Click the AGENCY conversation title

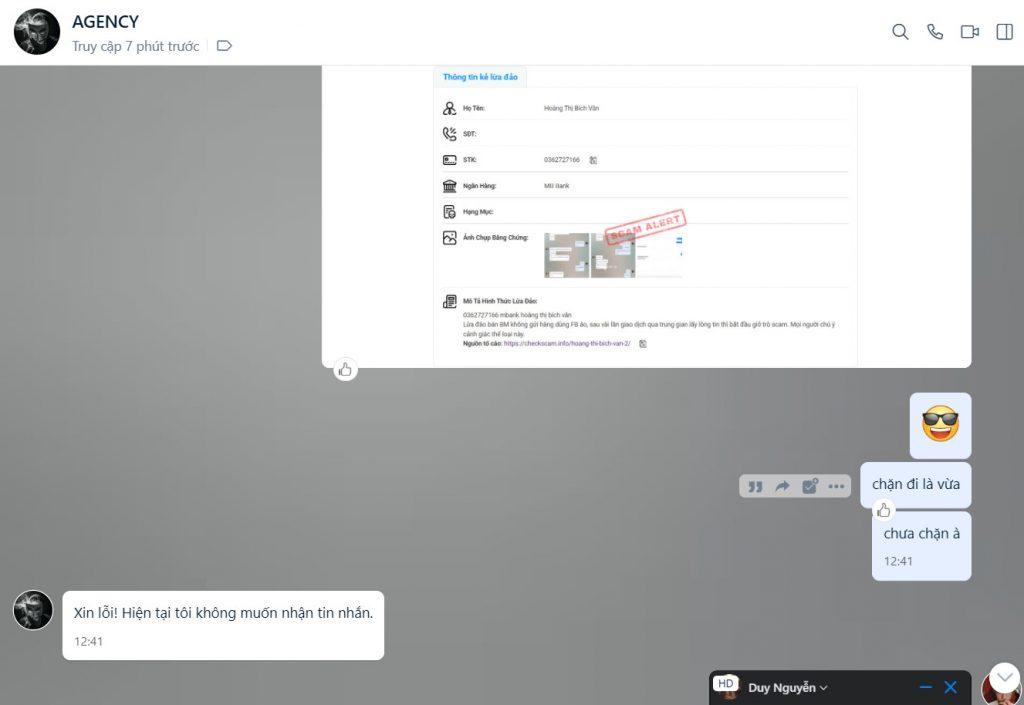point(105,22)
